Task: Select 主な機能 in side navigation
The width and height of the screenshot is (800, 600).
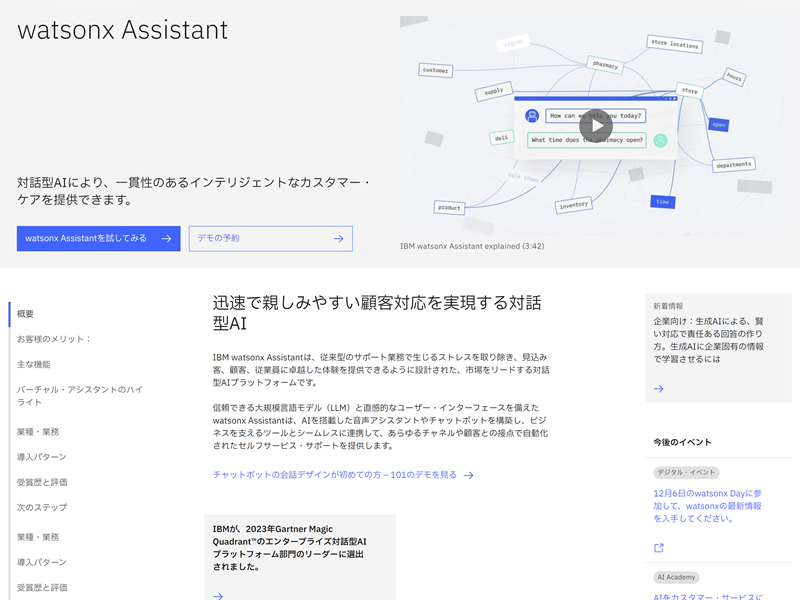Action: point(34,364)
